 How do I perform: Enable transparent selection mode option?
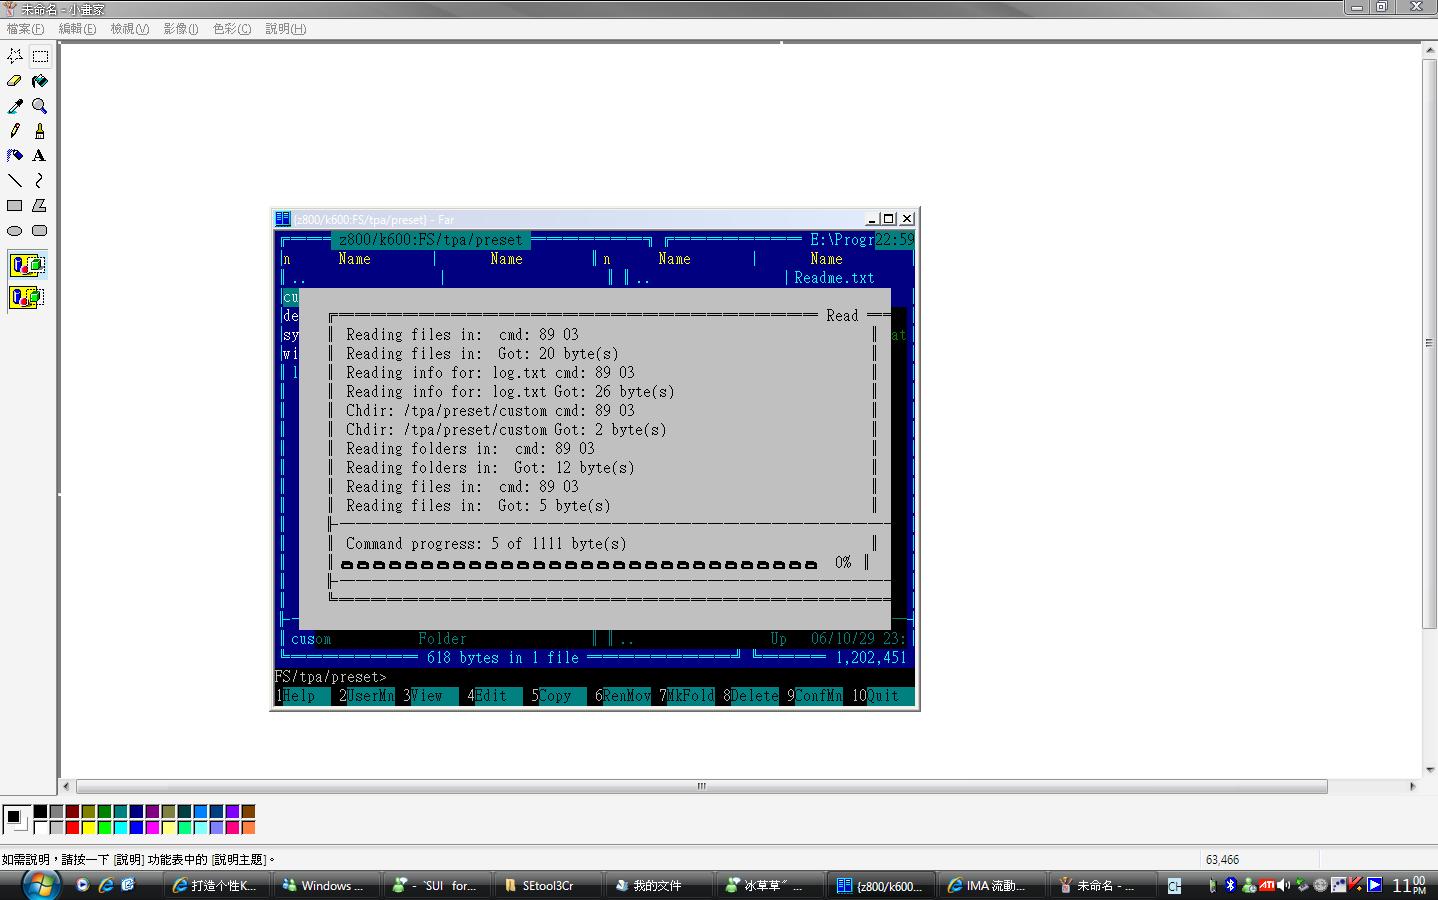coord(27,297)
